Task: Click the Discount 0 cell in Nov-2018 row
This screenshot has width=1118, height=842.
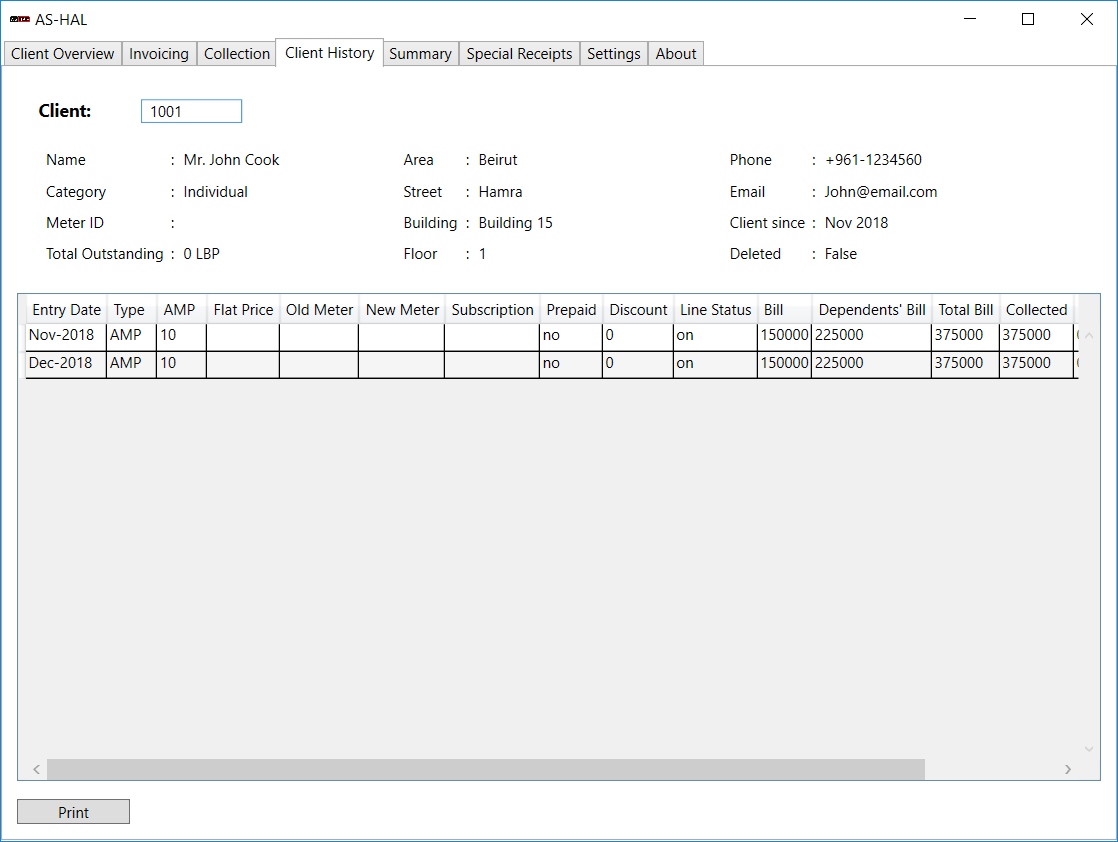Action: pos(638,335)
